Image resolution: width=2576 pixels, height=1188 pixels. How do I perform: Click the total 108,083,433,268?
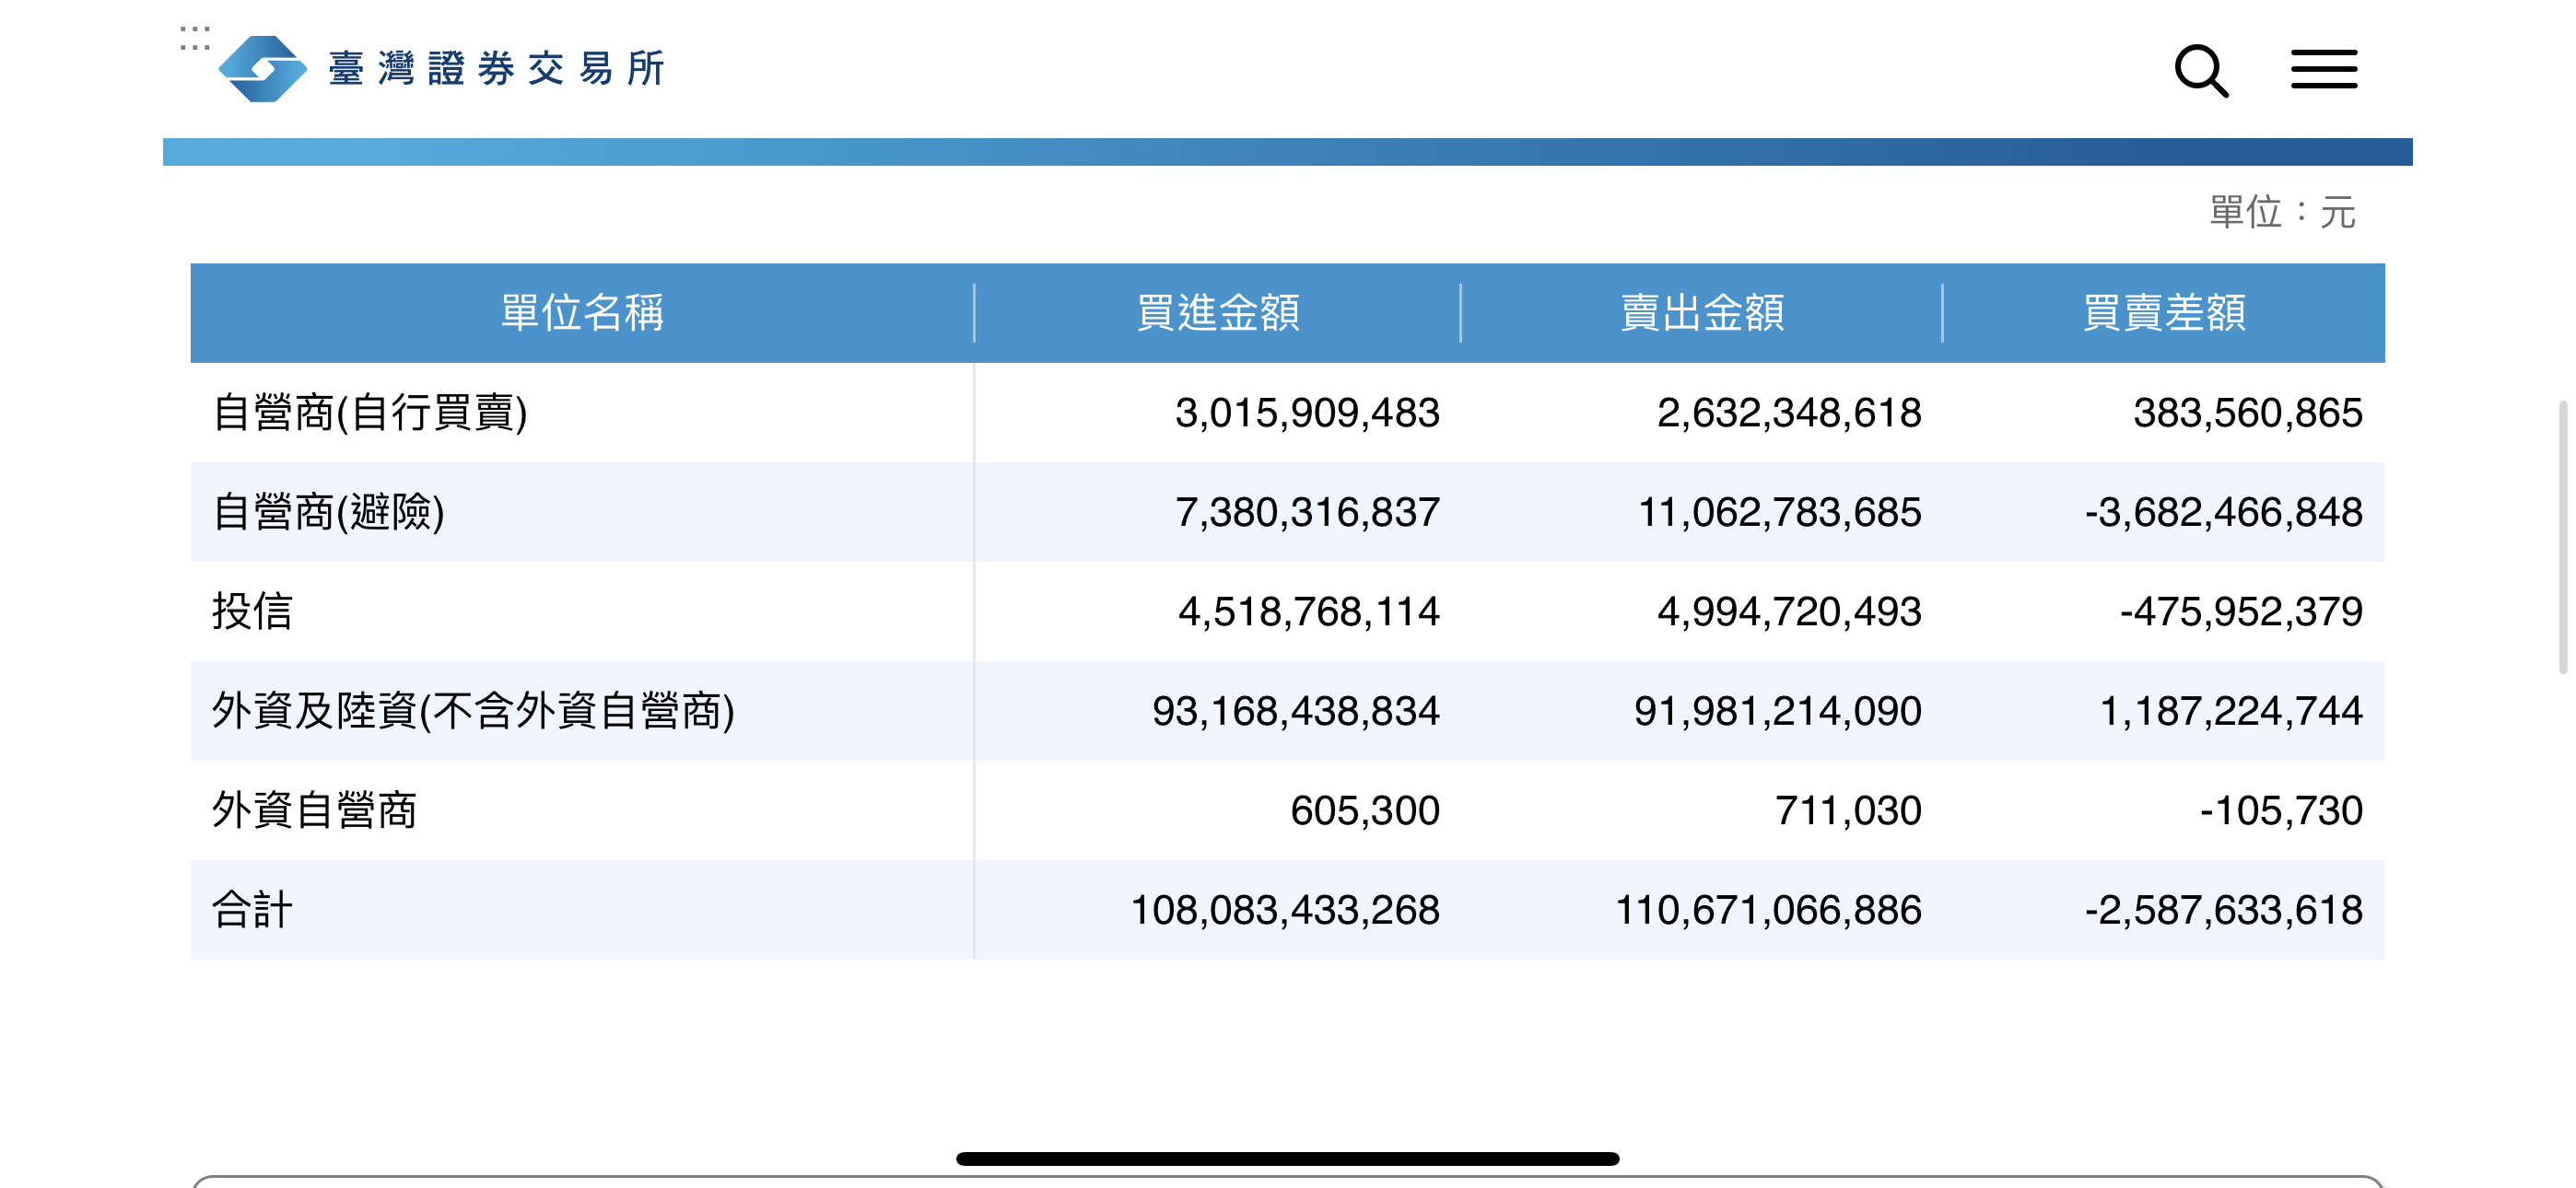pos(1285,910)
